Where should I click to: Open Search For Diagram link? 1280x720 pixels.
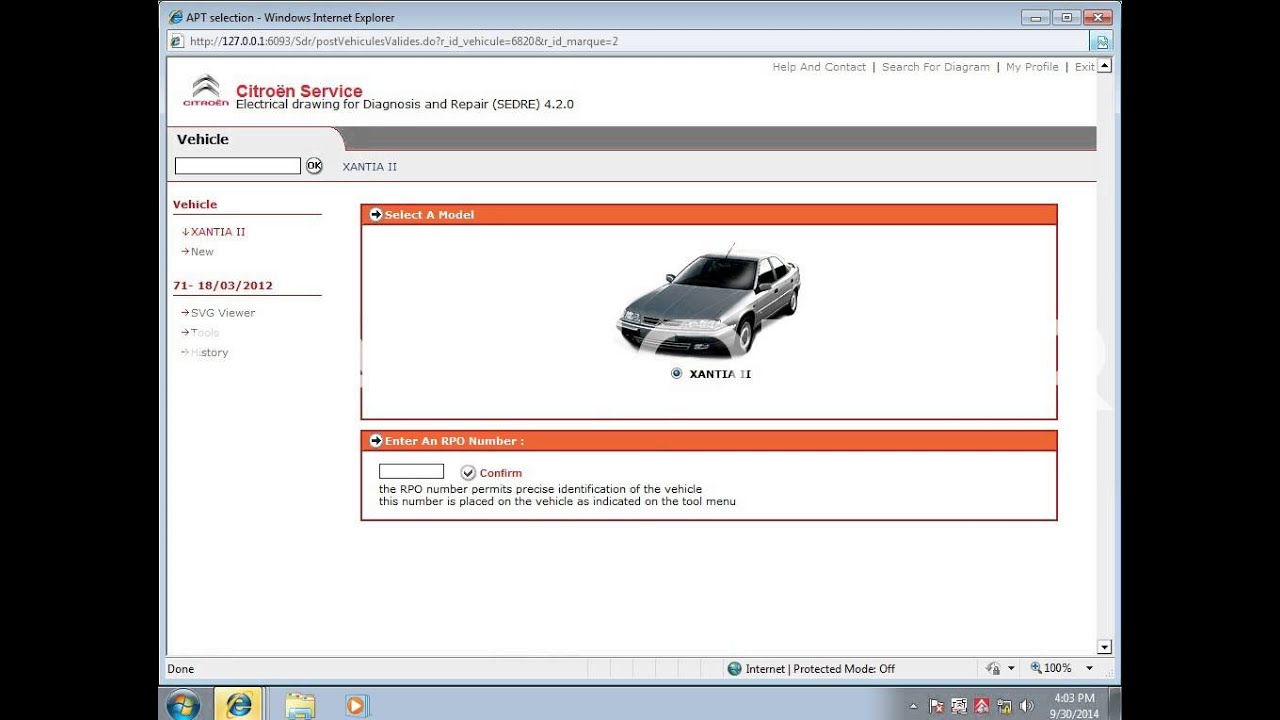click(x=936, y=67)
